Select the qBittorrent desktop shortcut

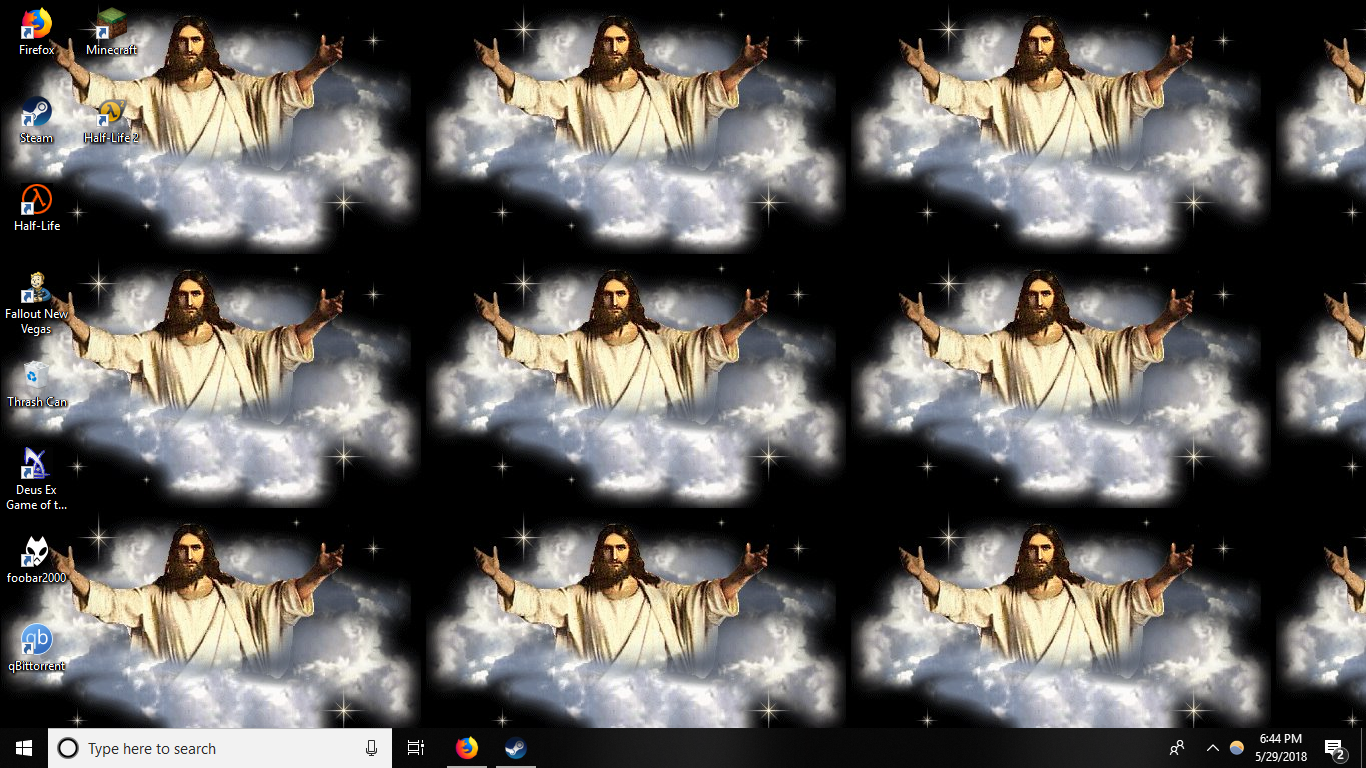coord(37,648)
